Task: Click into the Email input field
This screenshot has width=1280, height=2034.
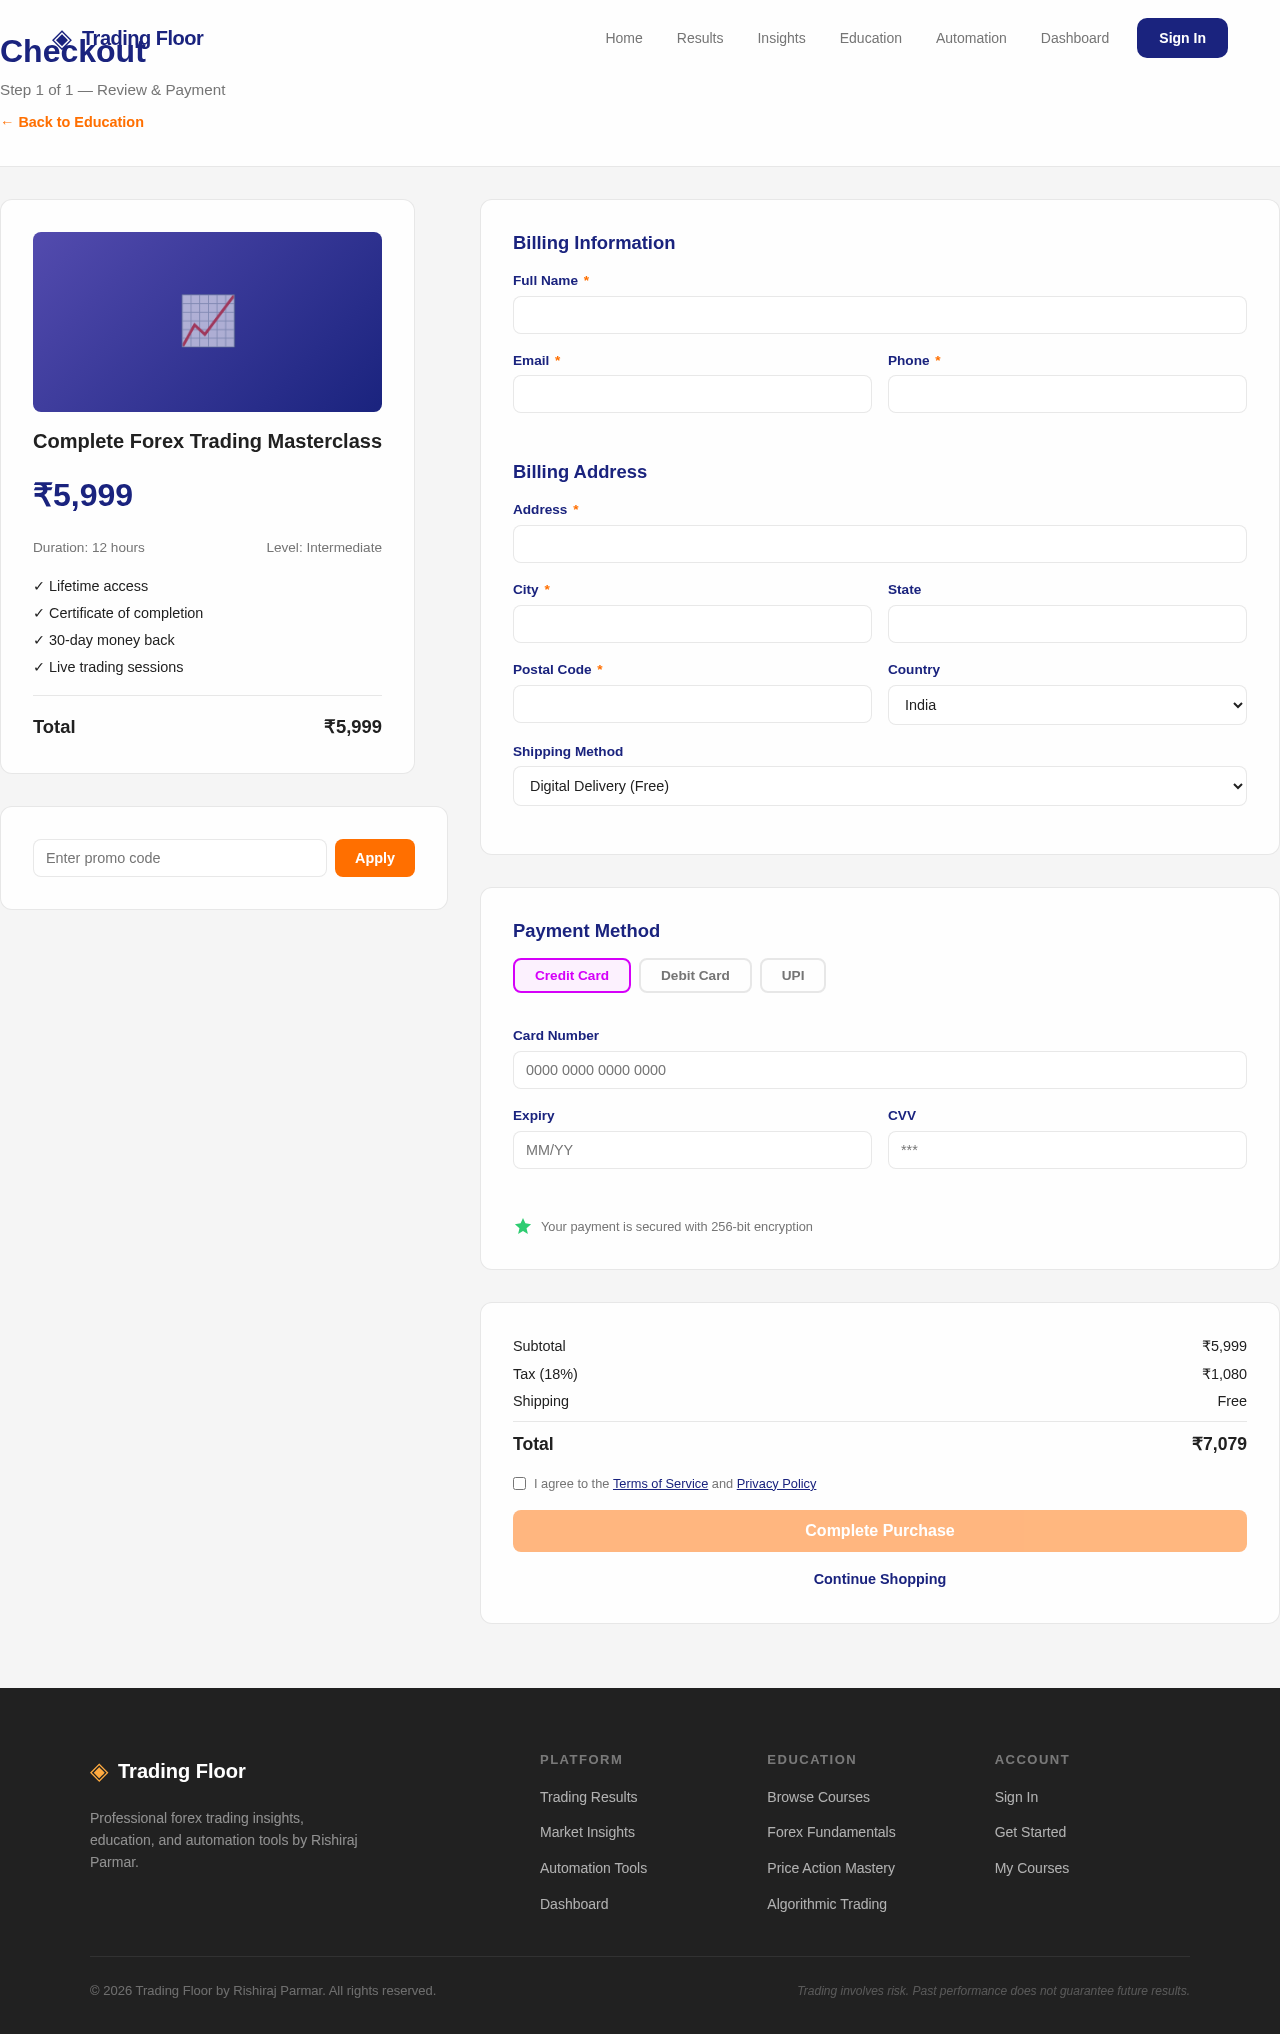Action: (692, 394)
